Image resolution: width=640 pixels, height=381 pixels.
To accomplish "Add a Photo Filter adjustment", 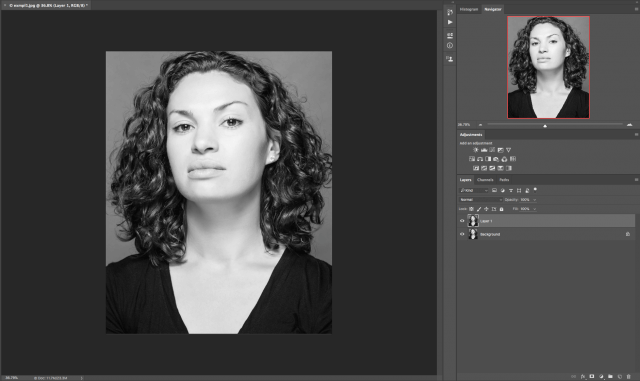I will point(496,159).
